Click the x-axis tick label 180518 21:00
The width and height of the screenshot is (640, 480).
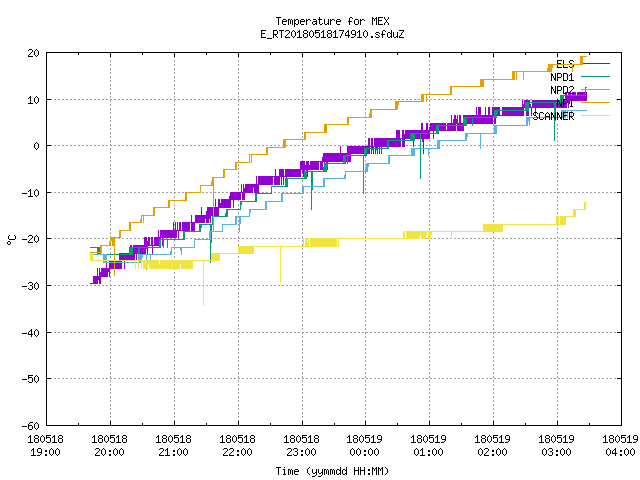click(173, 446)
